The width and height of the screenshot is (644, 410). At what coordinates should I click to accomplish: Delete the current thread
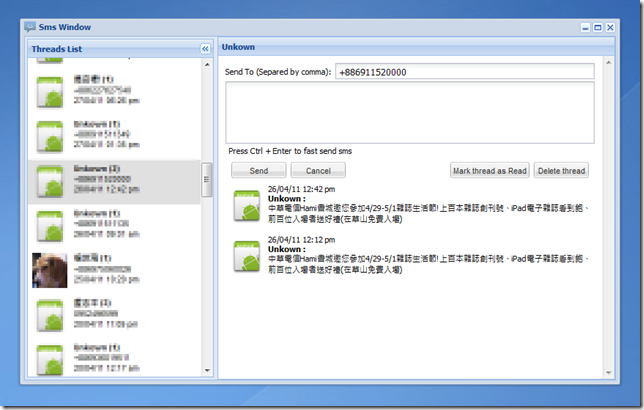(561, 170)
